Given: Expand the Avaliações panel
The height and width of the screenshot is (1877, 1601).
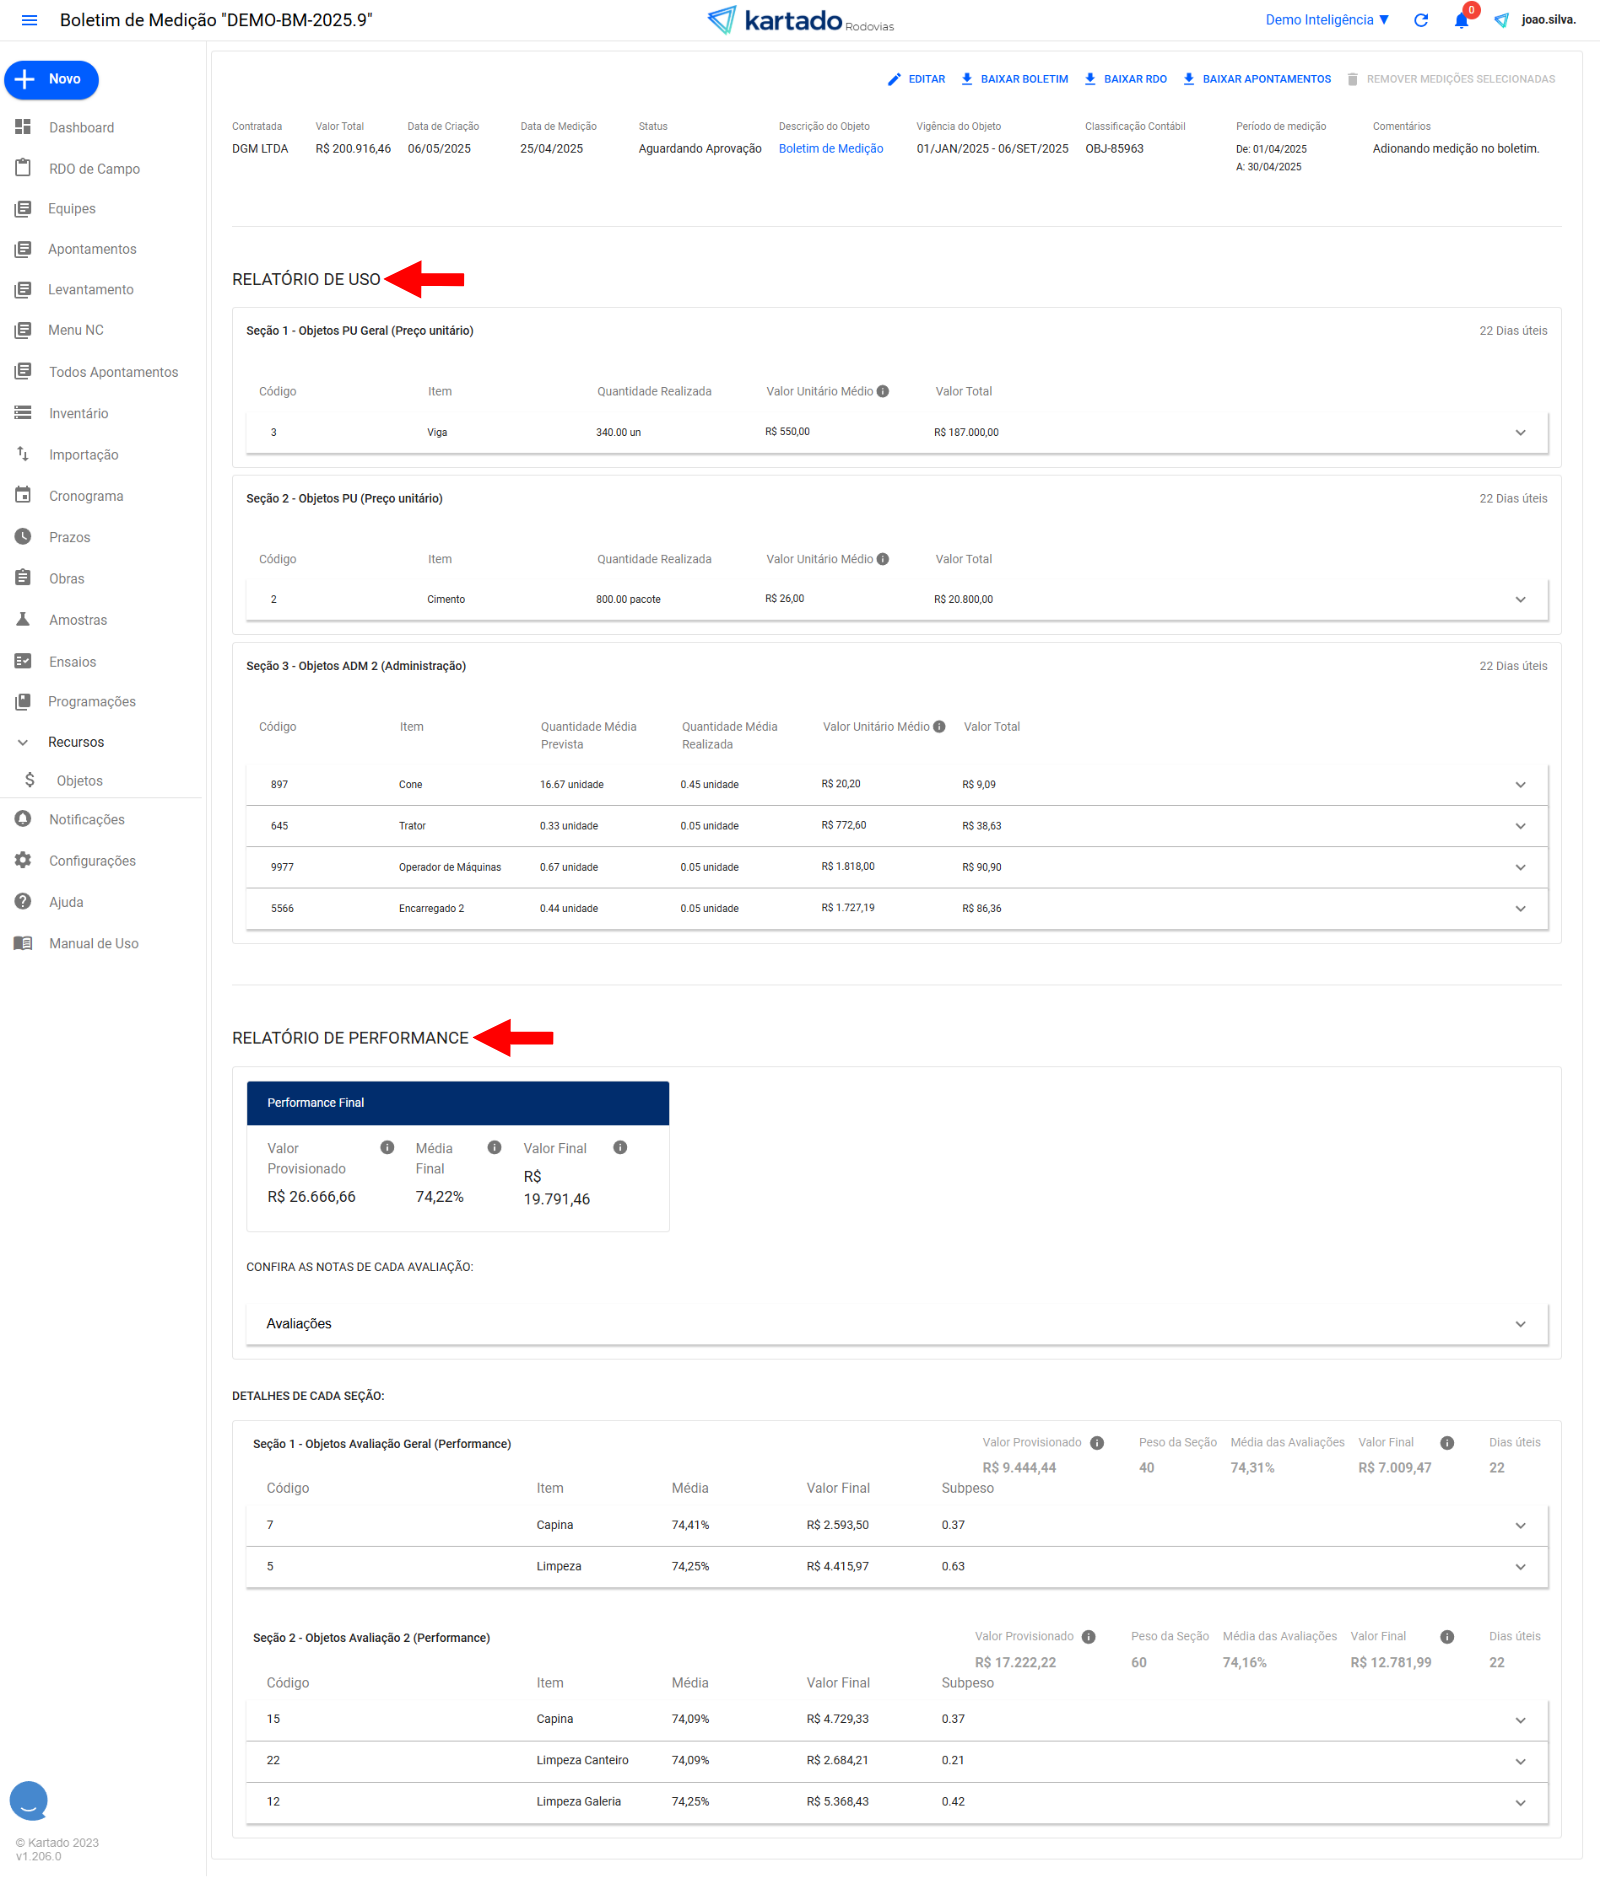Looking at the screenshot, I should coord(1520,1324).
